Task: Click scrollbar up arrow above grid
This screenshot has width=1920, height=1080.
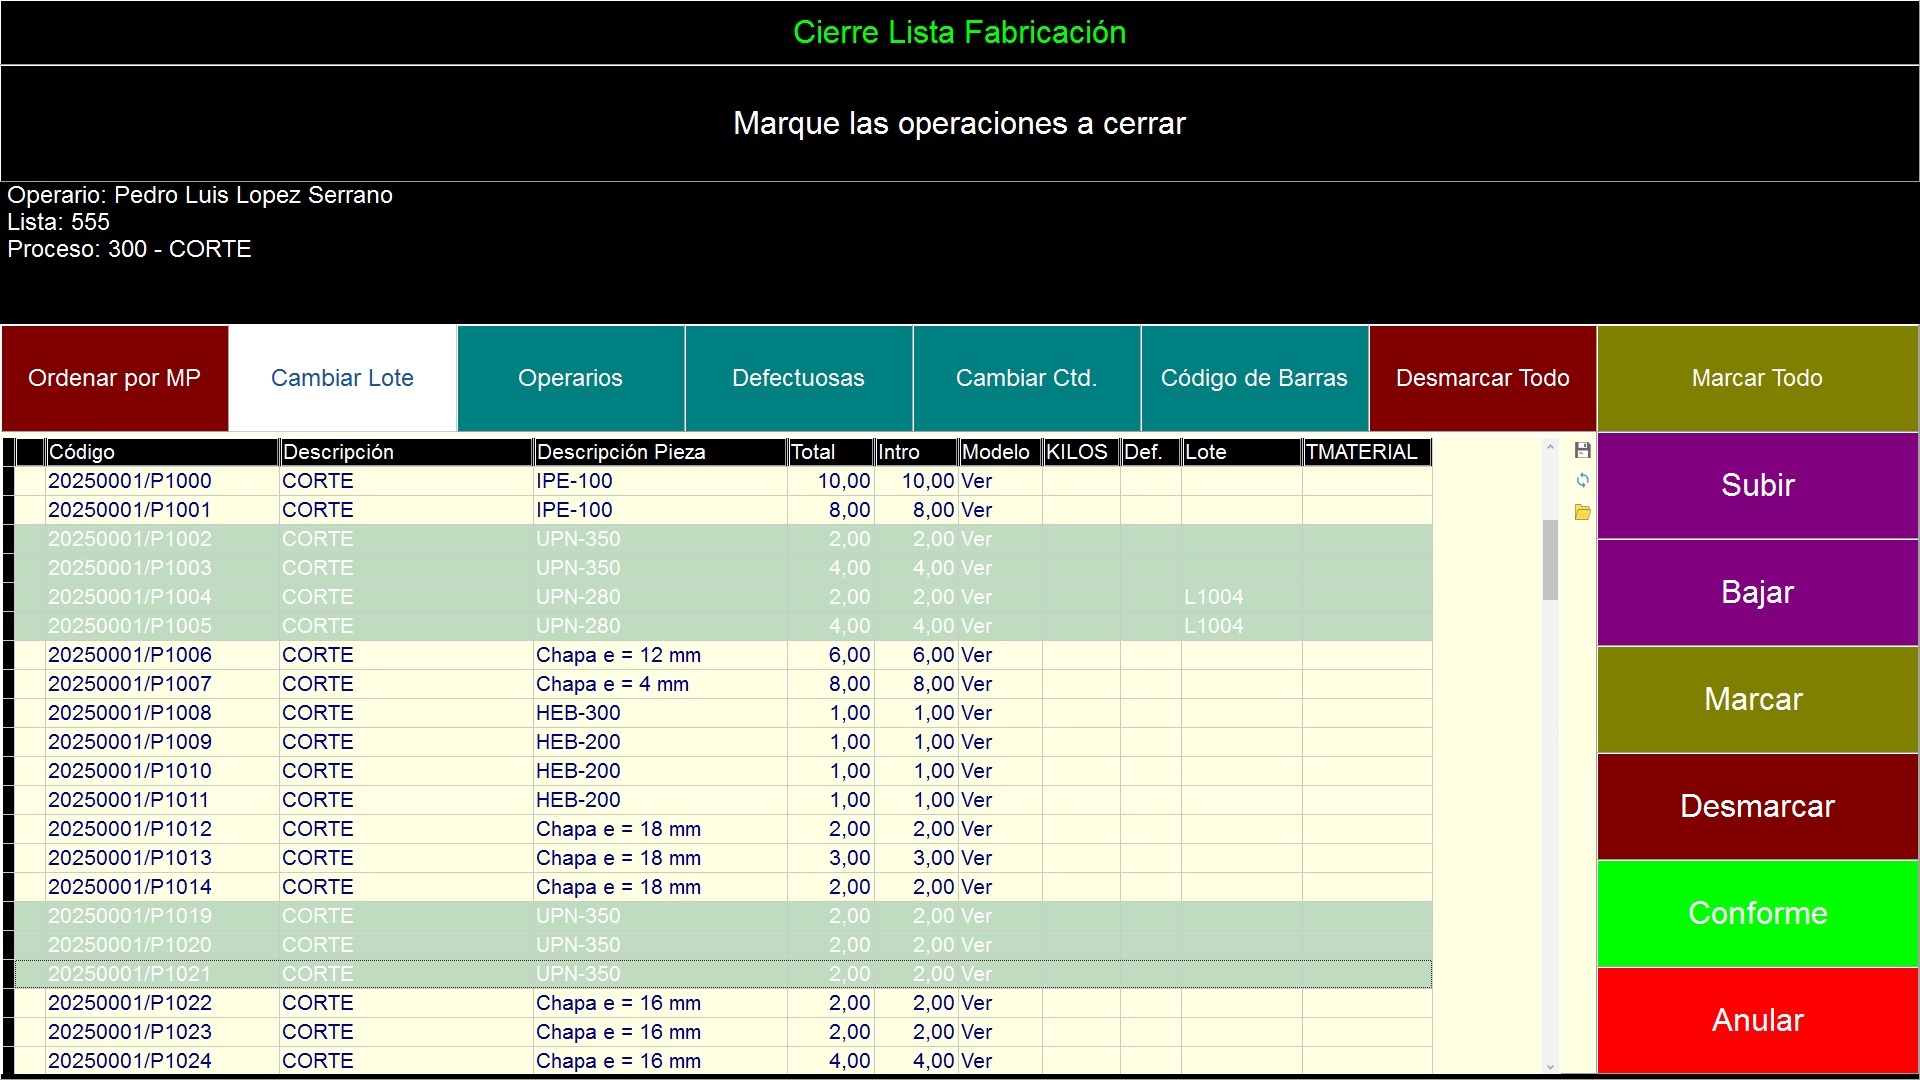Action: [1550, 447]
